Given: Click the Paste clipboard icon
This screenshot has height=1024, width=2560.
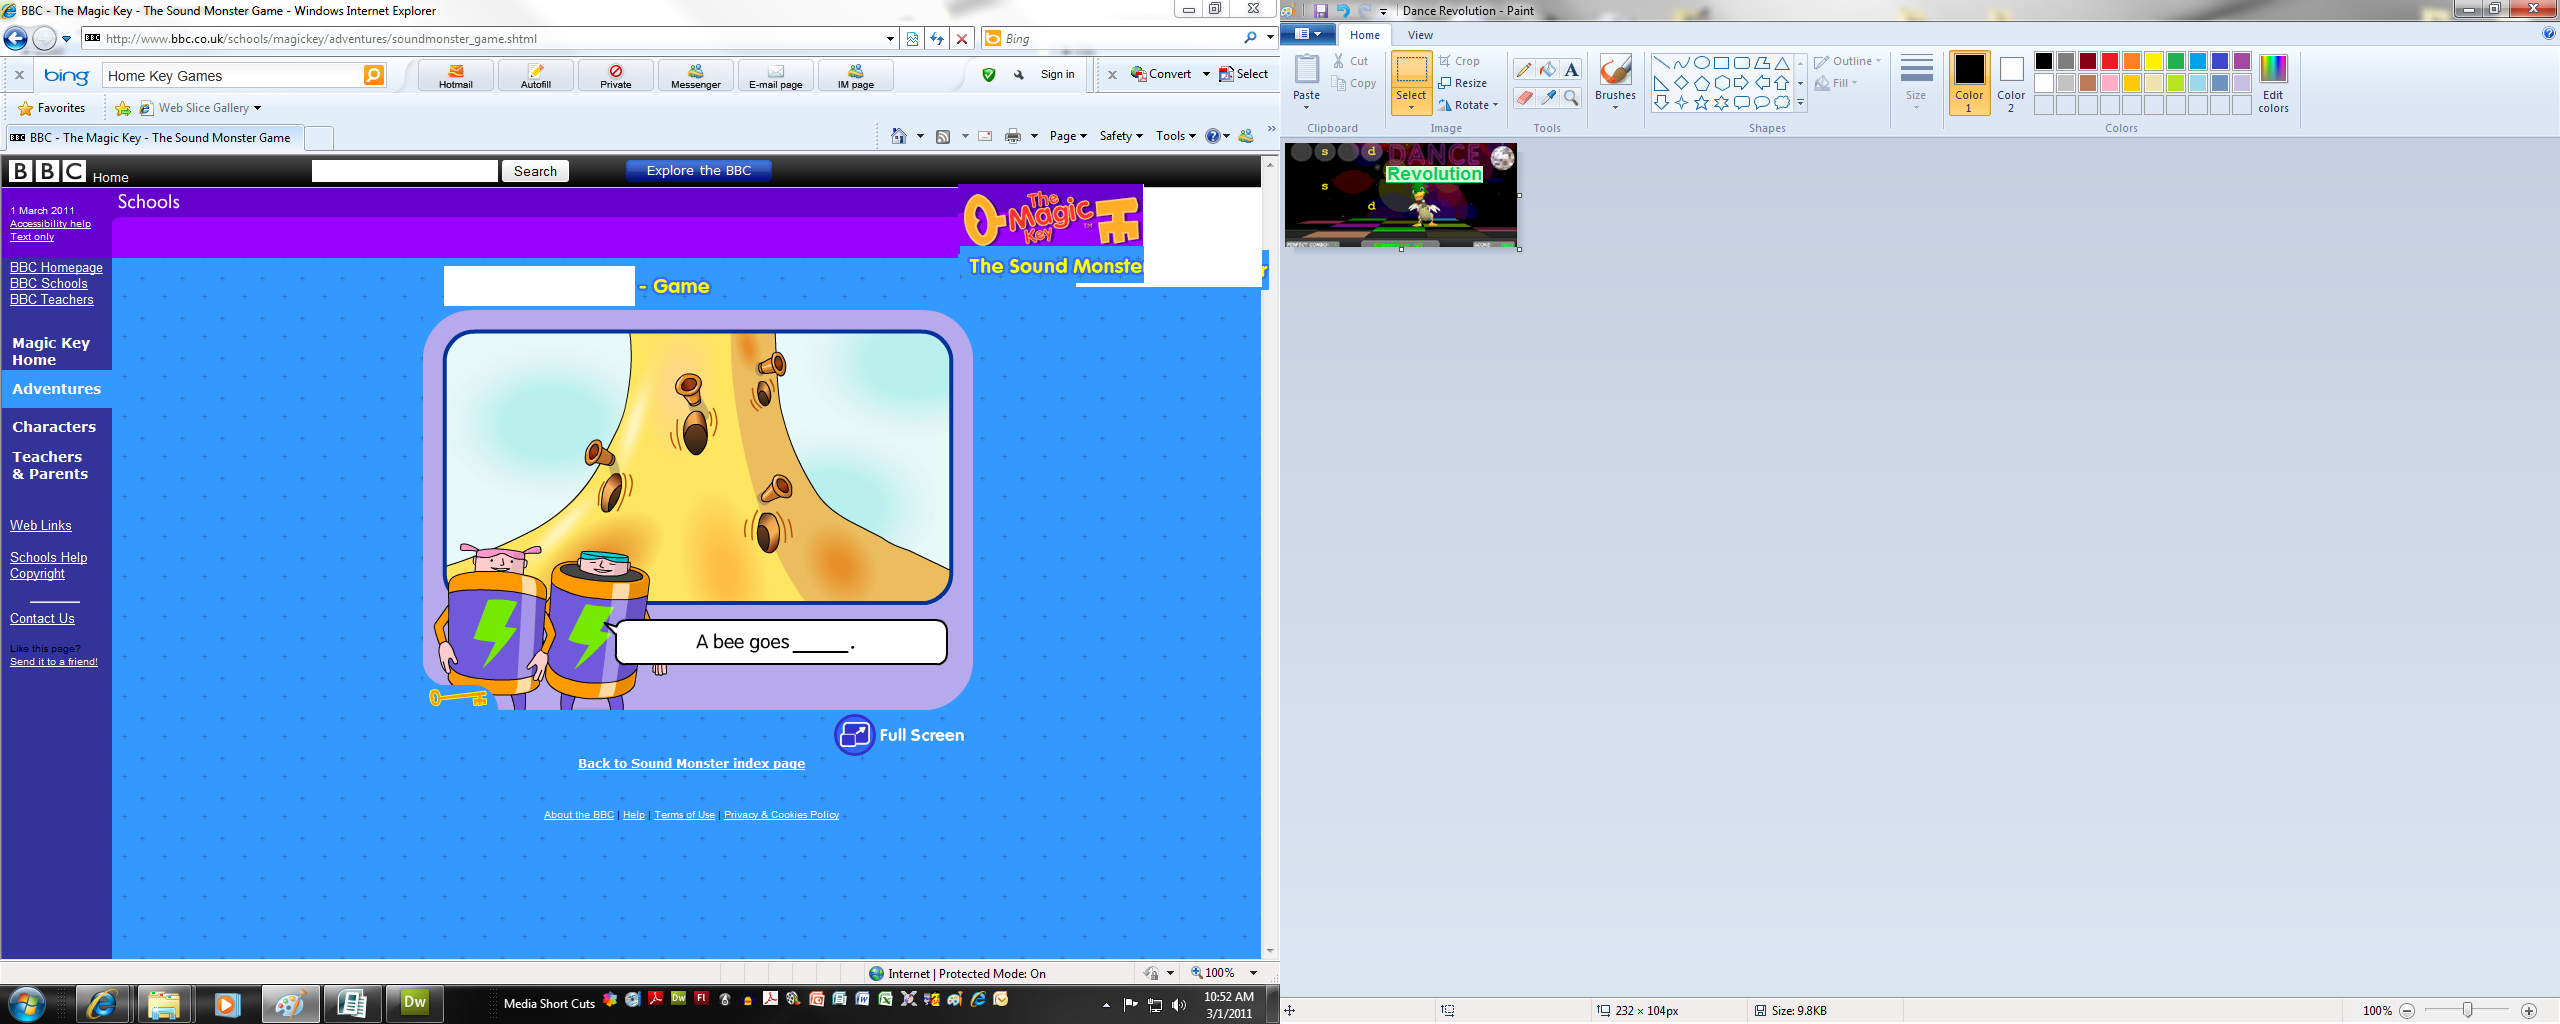Looking at the screenshot, I should 1306,69.
